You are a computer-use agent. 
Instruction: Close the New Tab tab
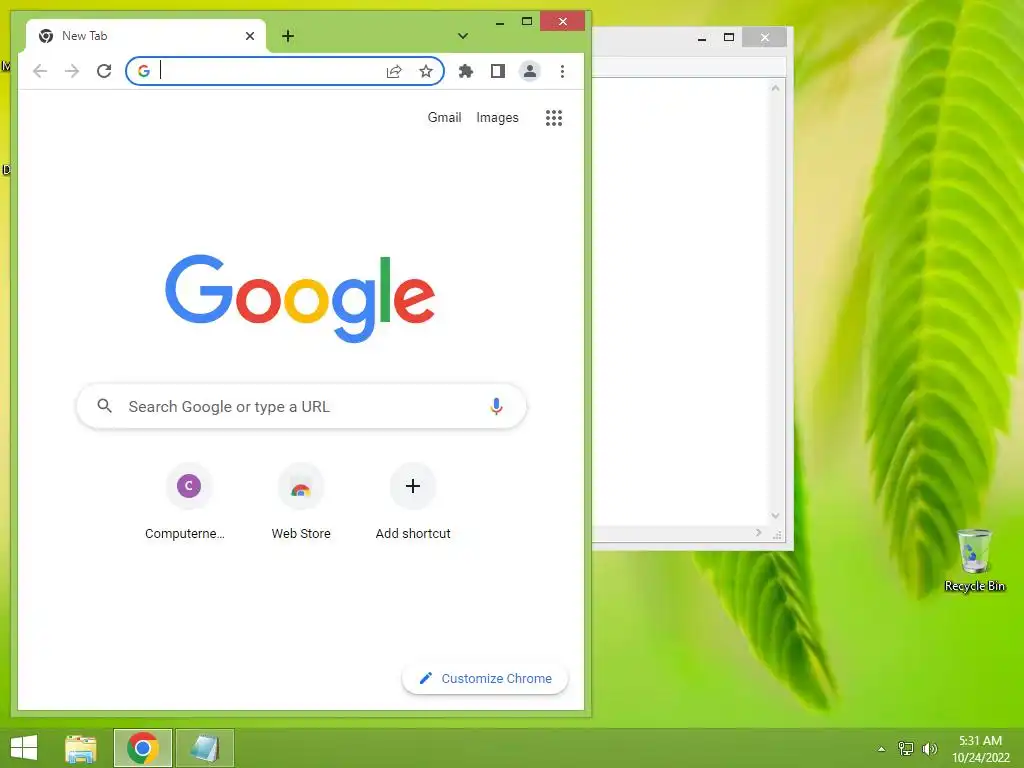click(x=249, y=36)
